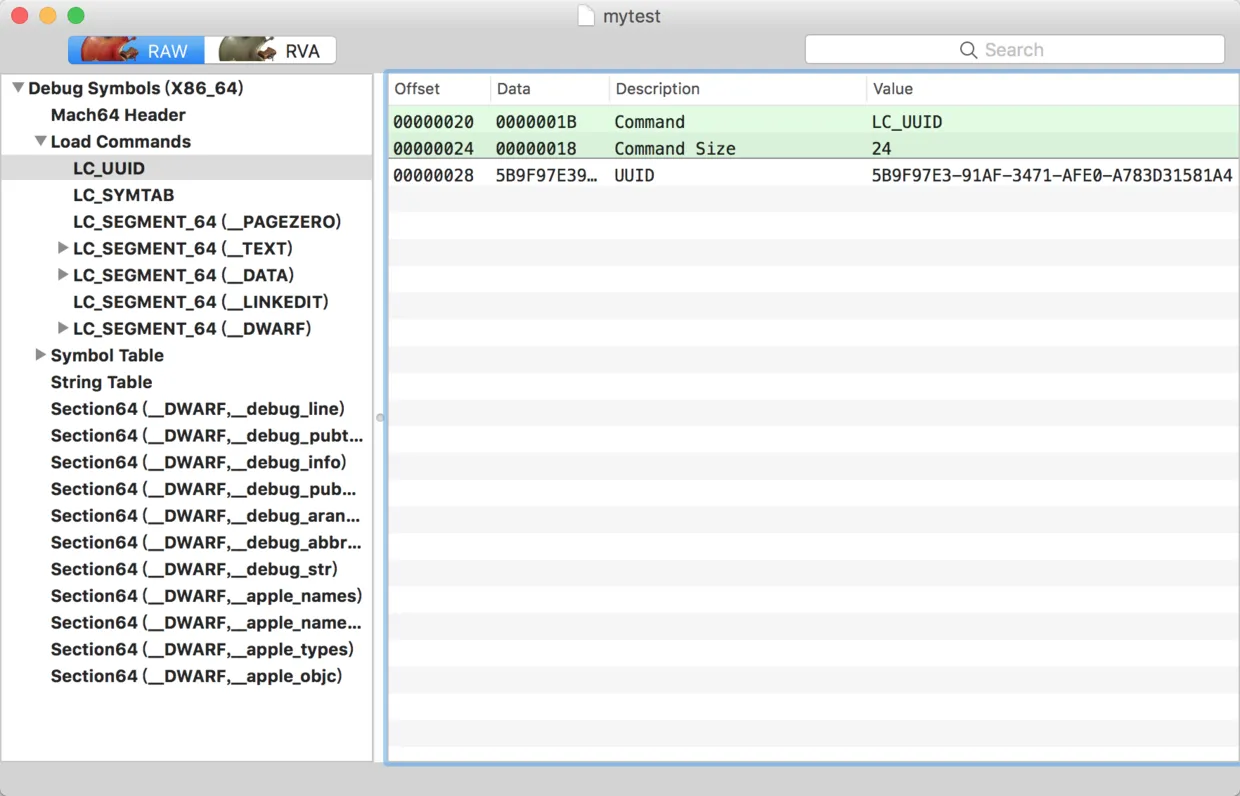Select Section64 (__DWARF,__debug_aran... item
The width and height of the screenshot is (1240, 796).
tap(206, 516)
